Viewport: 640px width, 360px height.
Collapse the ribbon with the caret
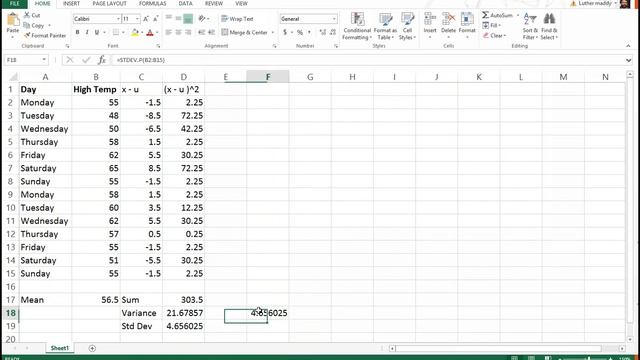(x=628, y=46)
